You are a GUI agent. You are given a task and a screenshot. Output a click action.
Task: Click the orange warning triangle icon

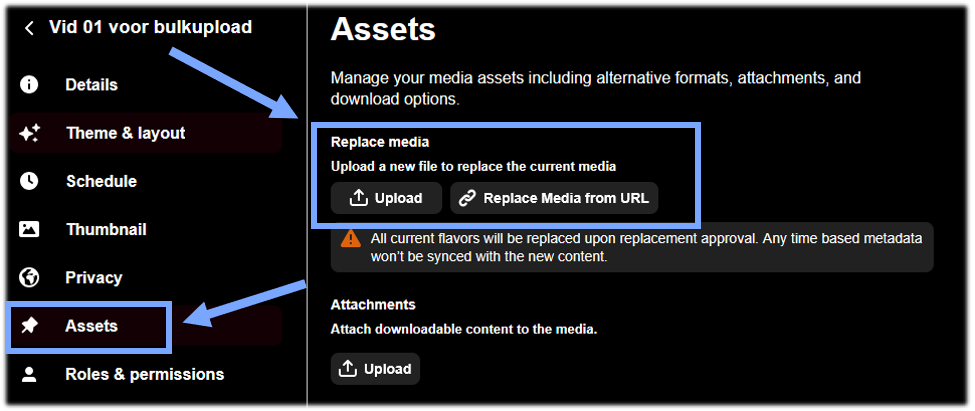[351, 238]
